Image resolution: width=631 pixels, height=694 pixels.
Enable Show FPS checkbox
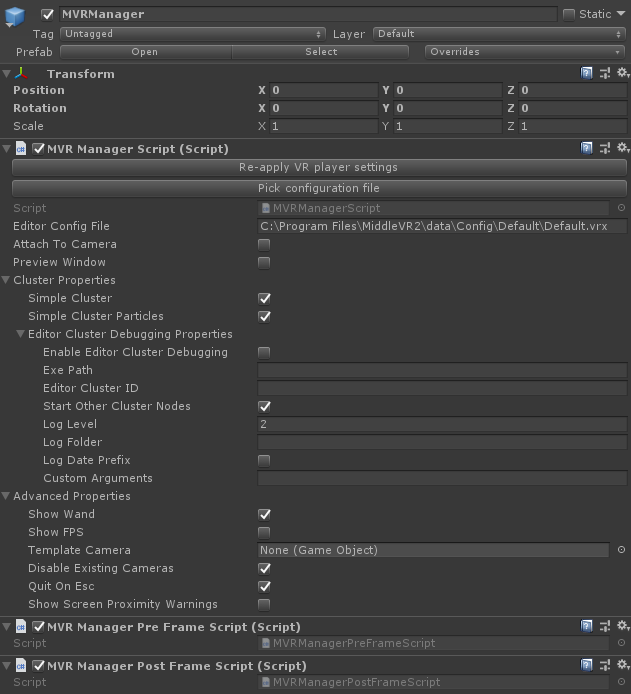[264, 532]
